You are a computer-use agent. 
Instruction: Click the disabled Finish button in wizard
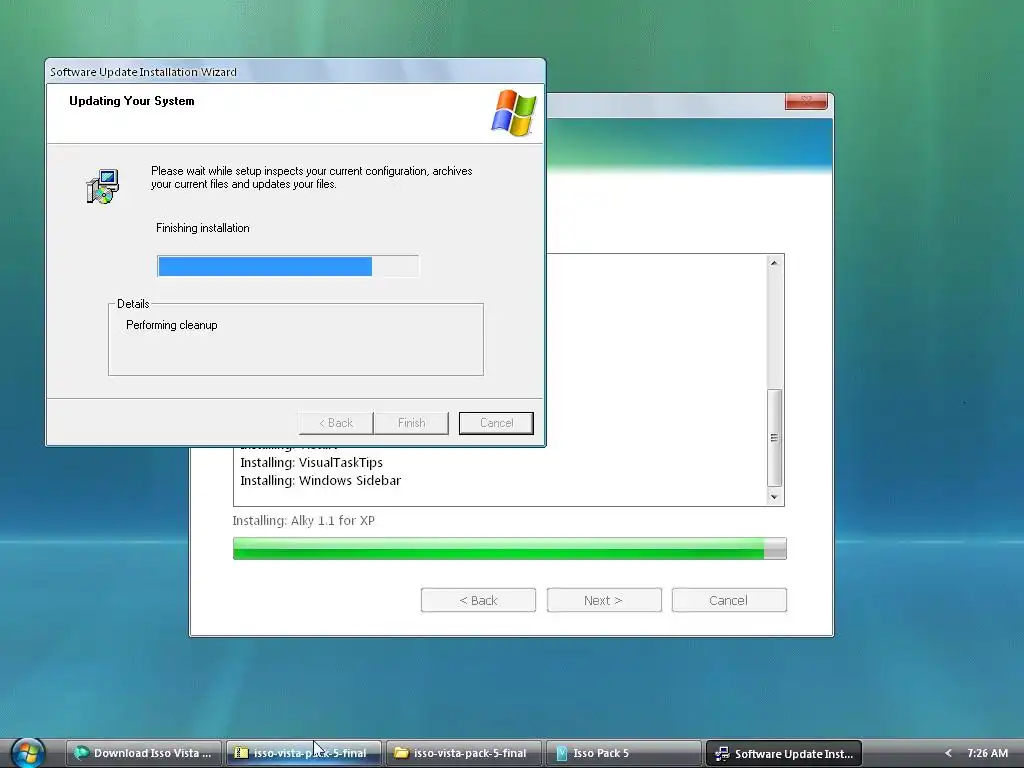[411, 423]
